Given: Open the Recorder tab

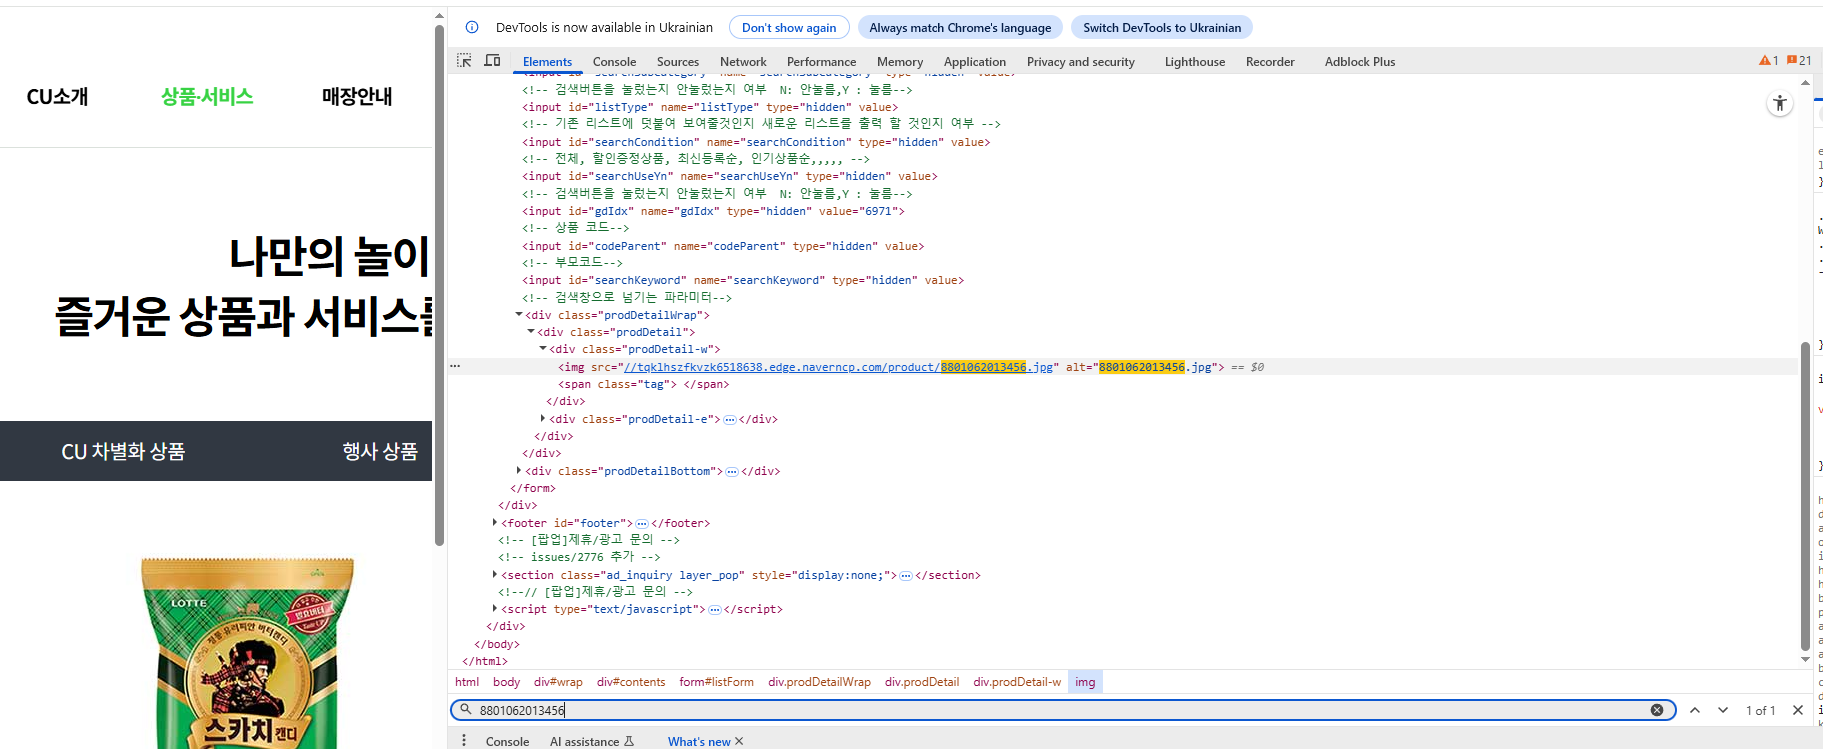Looking at the screenshot, I should 1270,62.
